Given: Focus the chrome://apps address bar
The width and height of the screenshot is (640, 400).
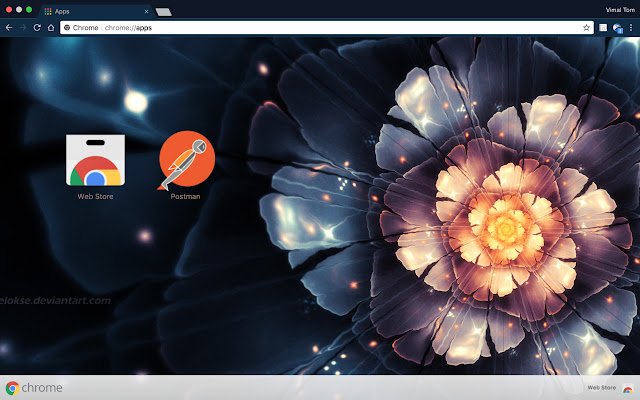Looking at the screenshot, I should click(327, 28).
